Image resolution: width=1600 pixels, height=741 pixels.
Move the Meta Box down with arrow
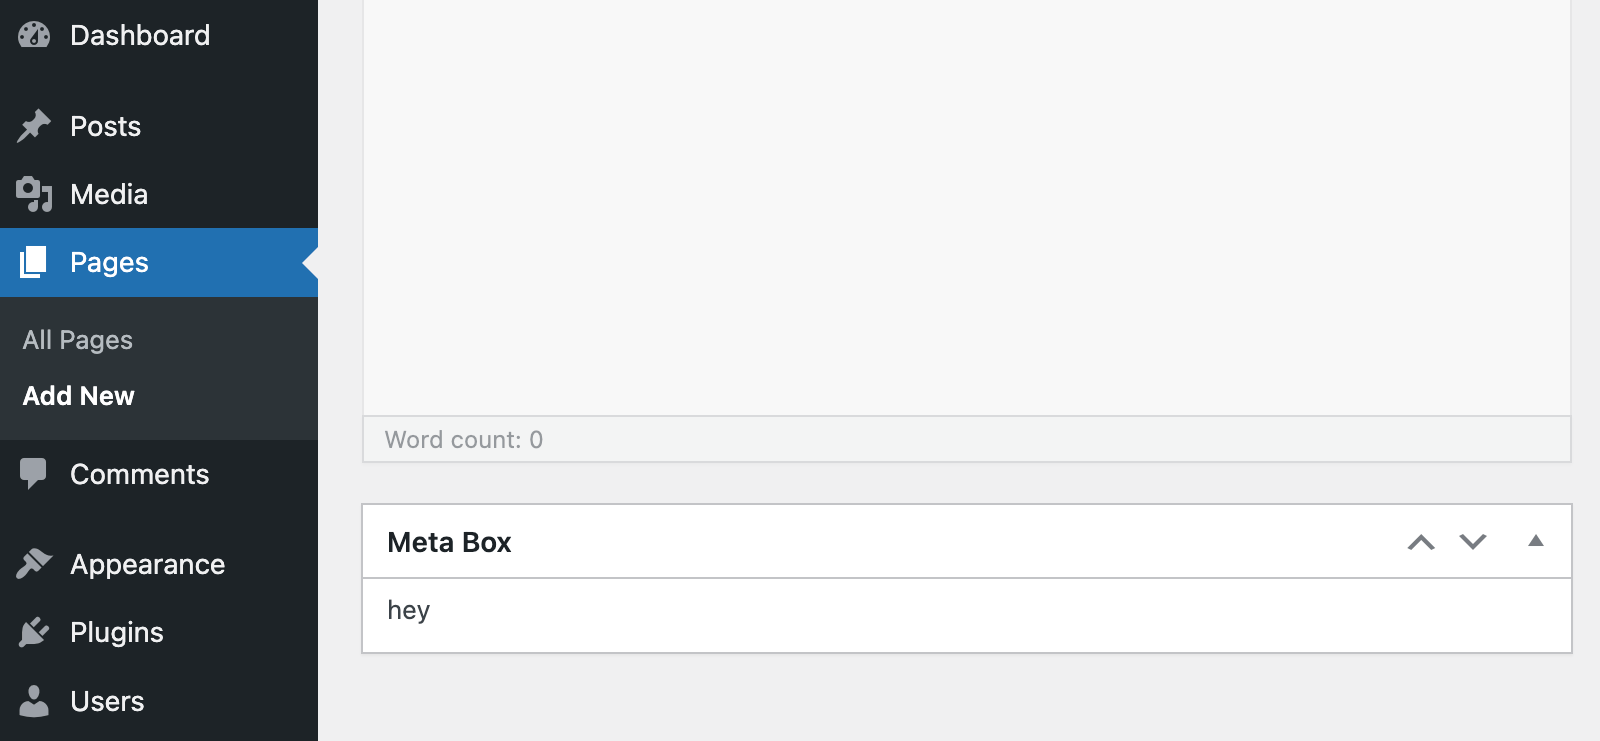1471,541
